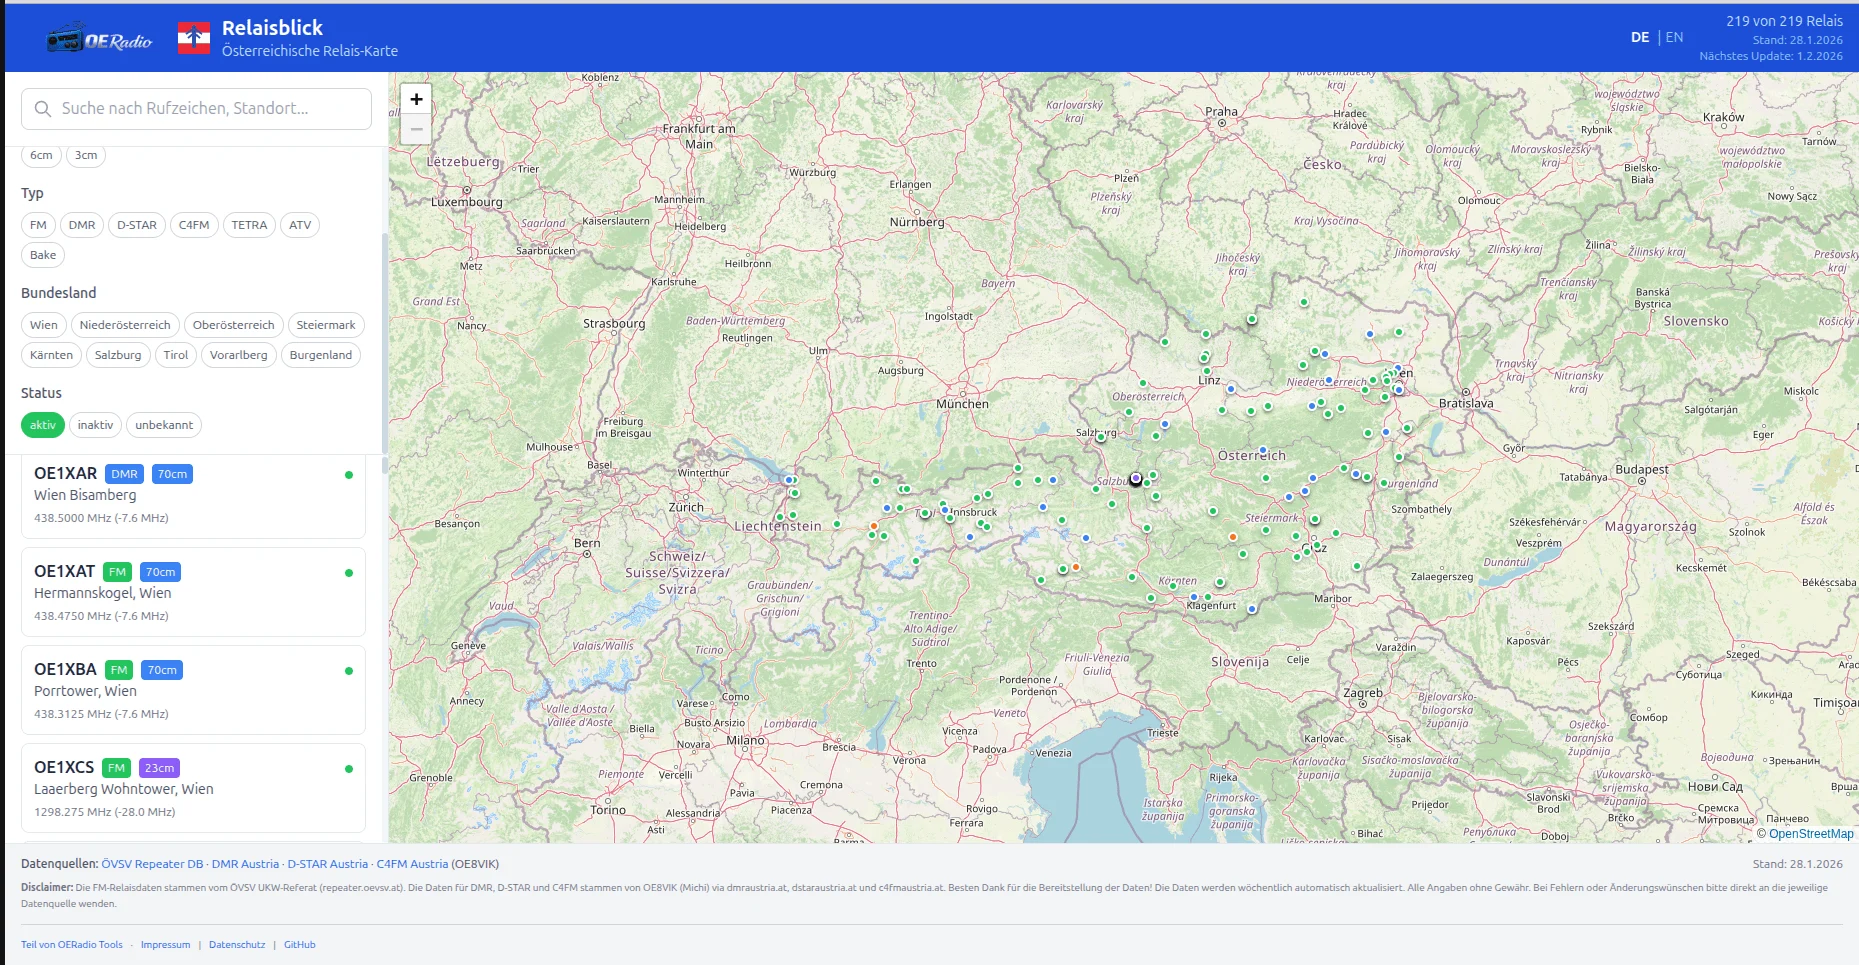The width and height of the screenshot is (1859, 965).
Task: Open the GitHub link in the footer
Action: 299,943
